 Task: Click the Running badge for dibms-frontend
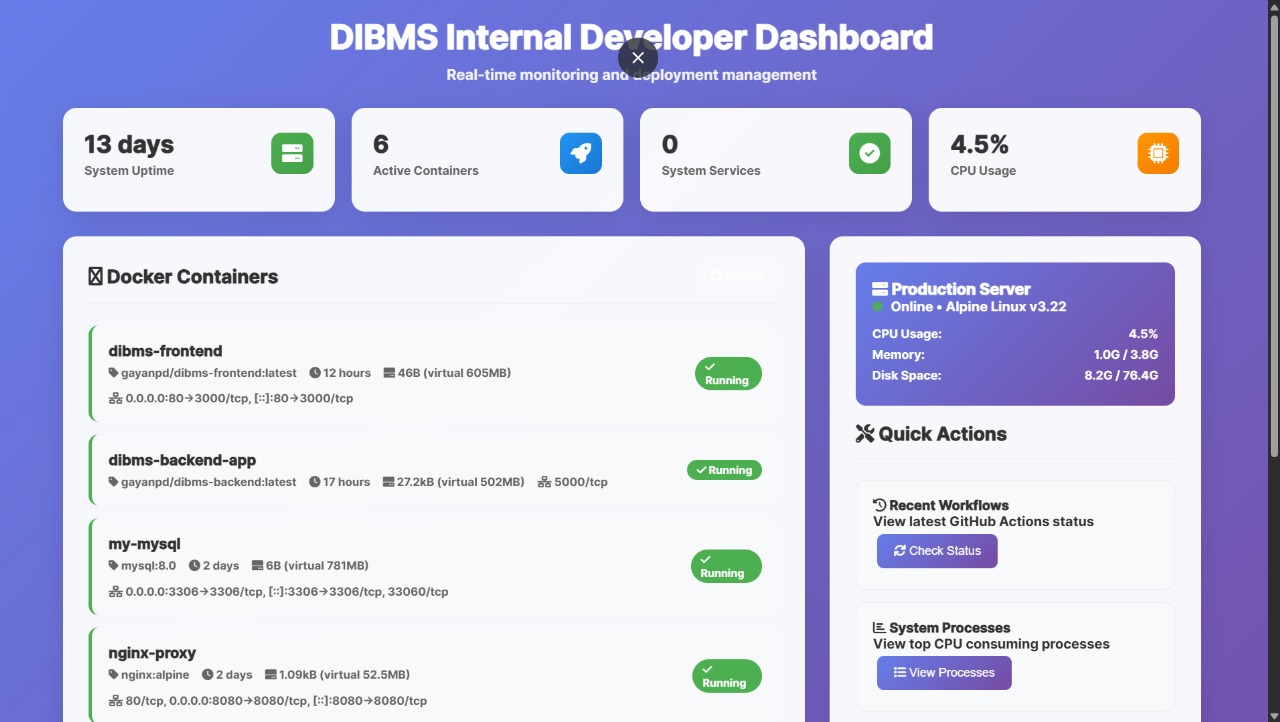point(728,374)
